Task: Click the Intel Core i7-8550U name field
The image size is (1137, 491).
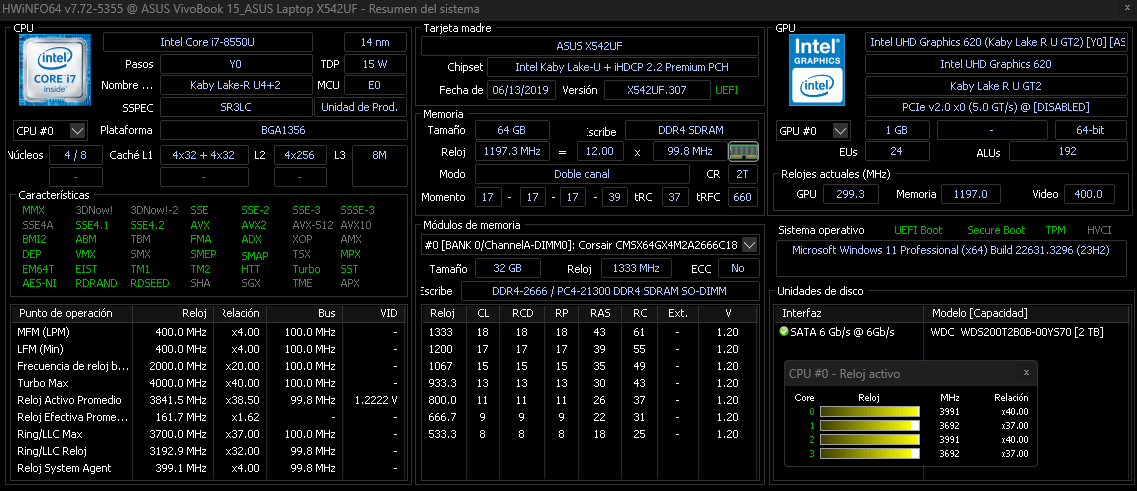Action: coord(207,42)
